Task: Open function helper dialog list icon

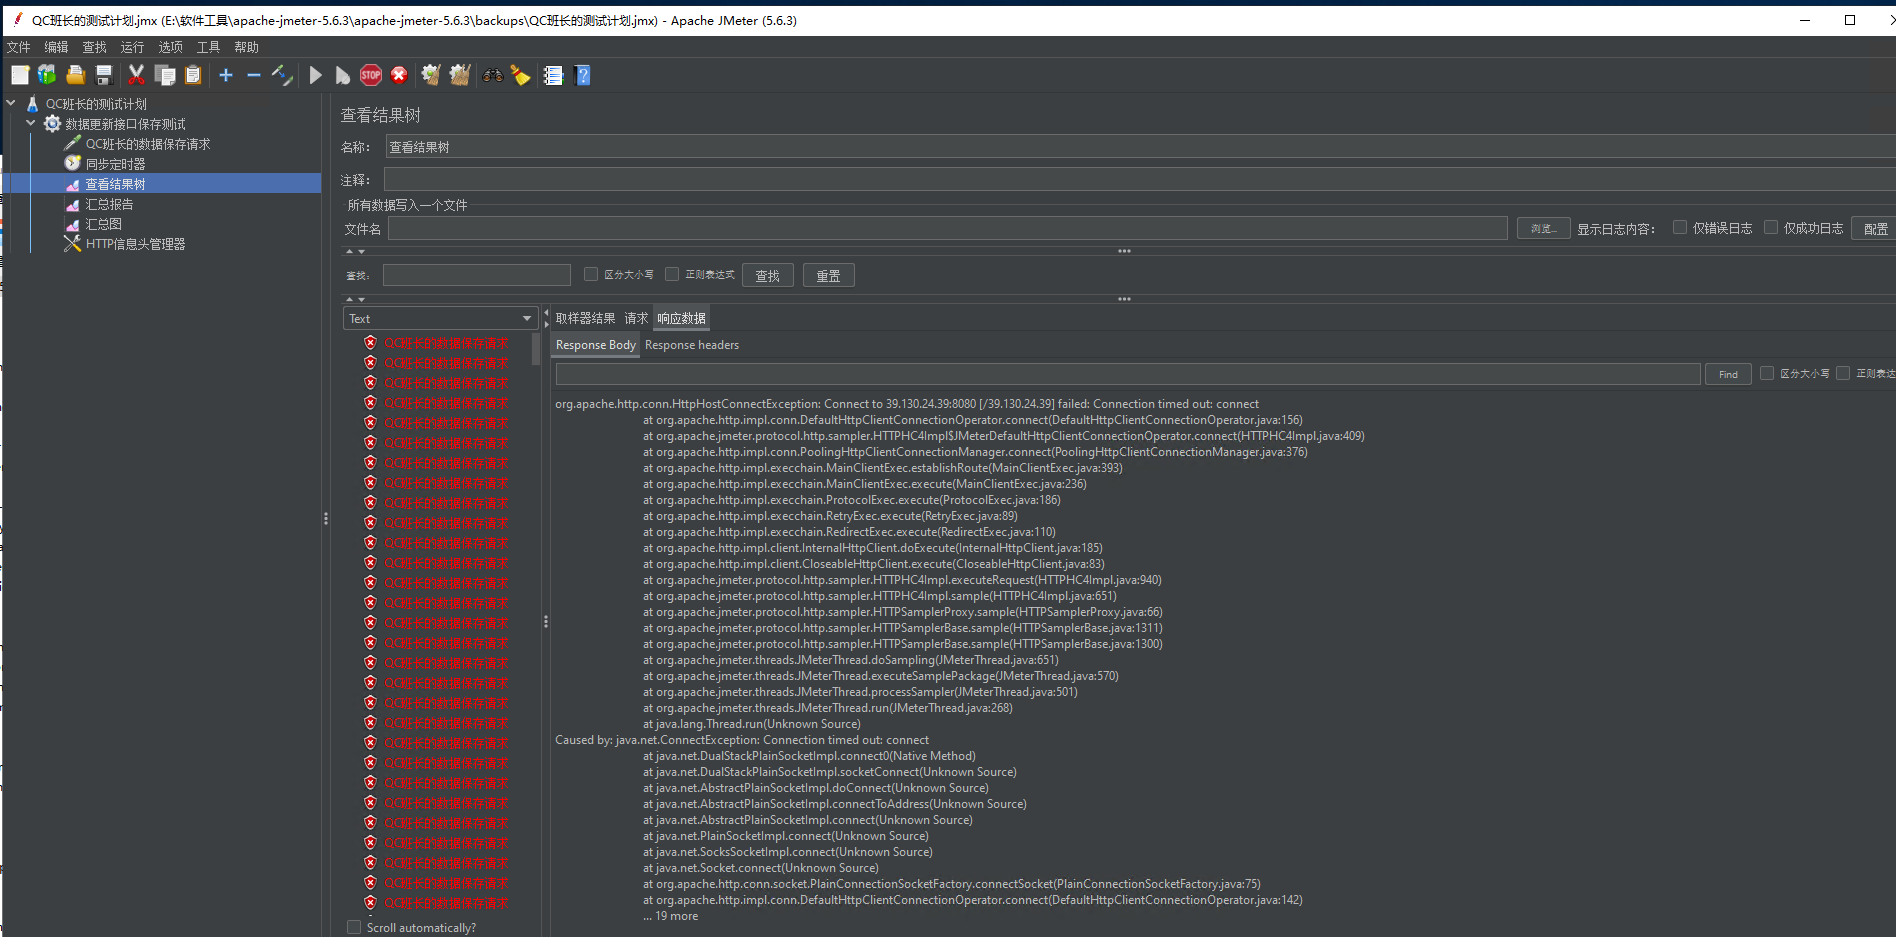Action: 553,75
